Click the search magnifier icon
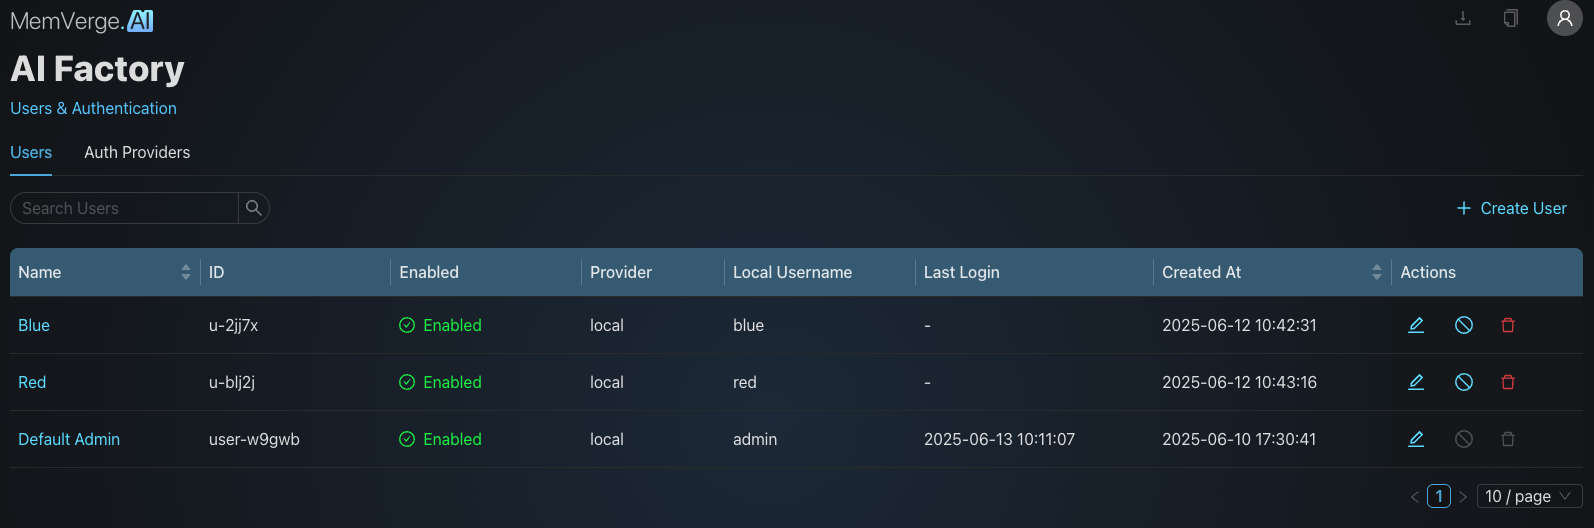The width and height of the screenshot is (1594, 528). 254,208
